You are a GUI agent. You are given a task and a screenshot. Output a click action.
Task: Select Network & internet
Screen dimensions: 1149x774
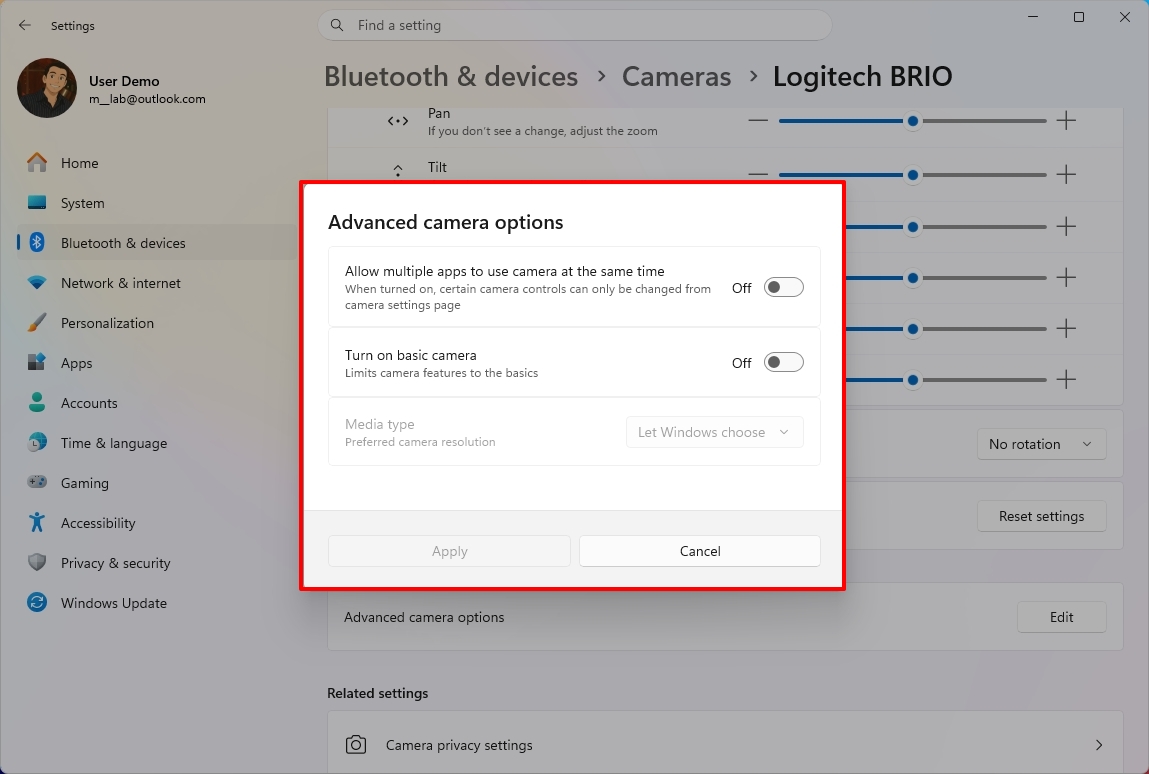(x=158, y=283)
